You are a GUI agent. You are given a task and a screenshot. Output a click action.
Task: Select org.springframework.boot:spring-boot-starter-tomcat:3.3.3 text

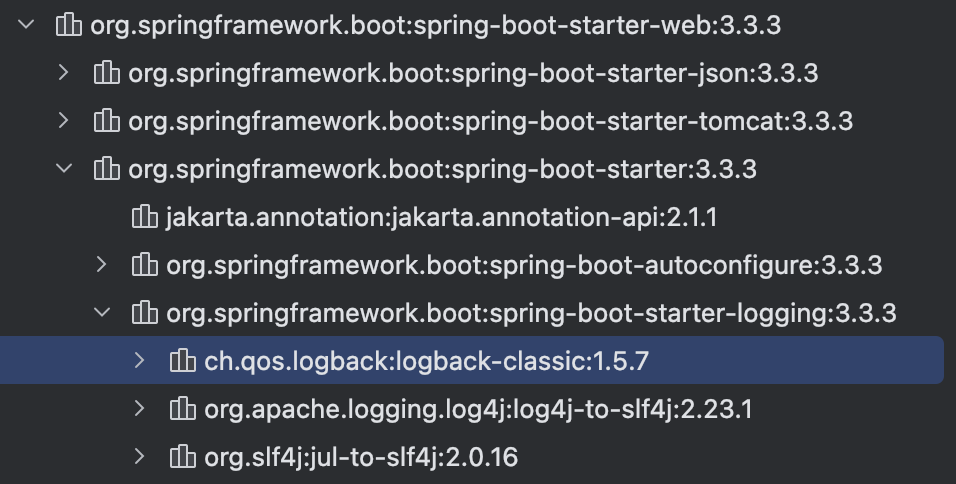pos(490,121)
